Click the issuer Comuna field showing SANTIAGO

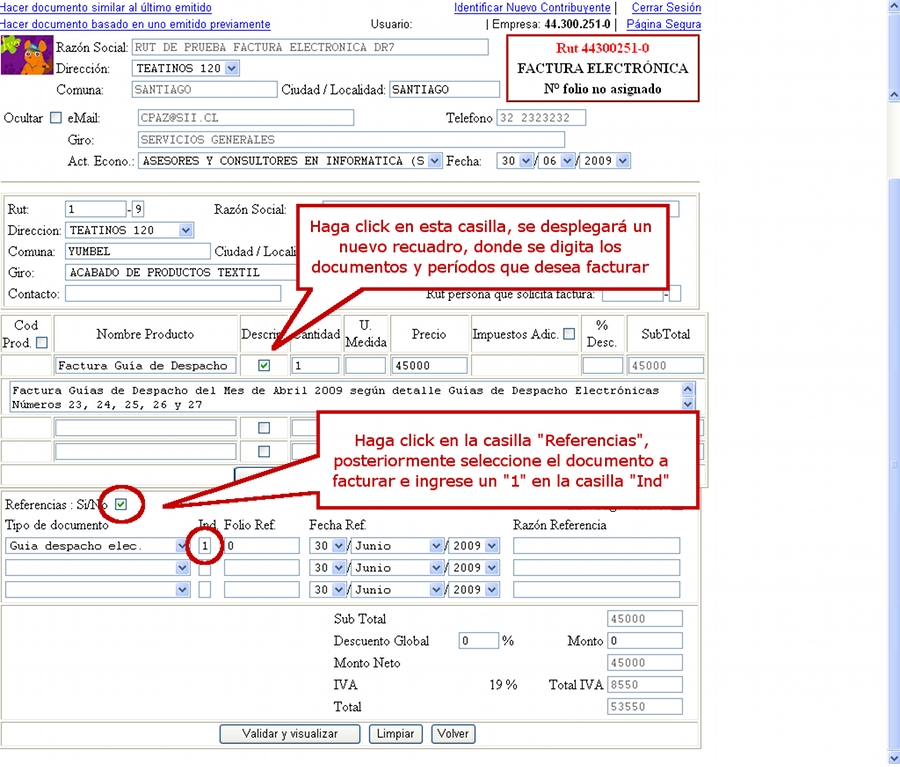(x=204, y=90)
